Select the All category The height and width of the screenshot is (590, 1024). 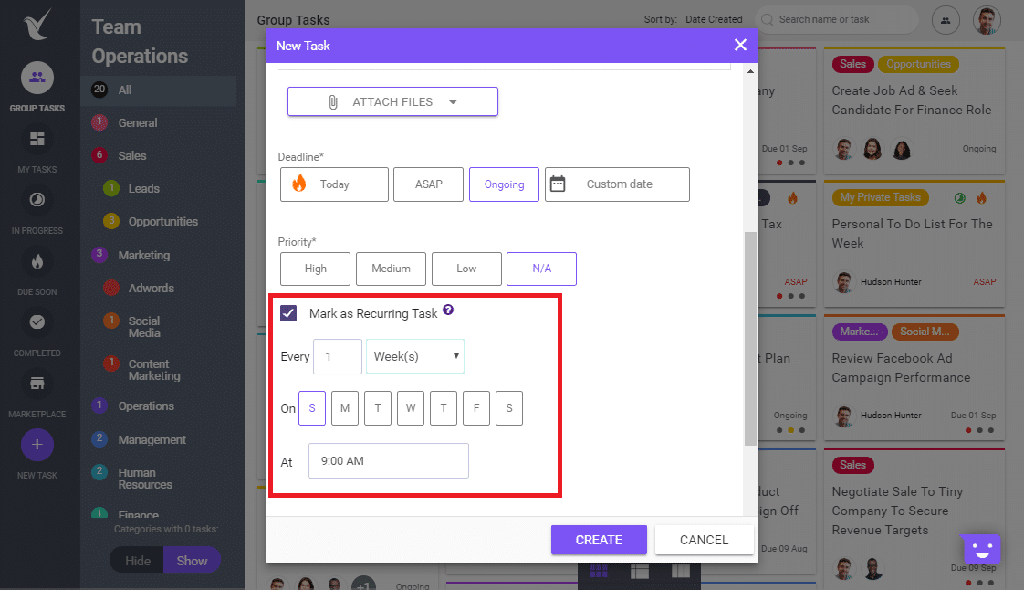pyautogui.click(x=159, y=90)
